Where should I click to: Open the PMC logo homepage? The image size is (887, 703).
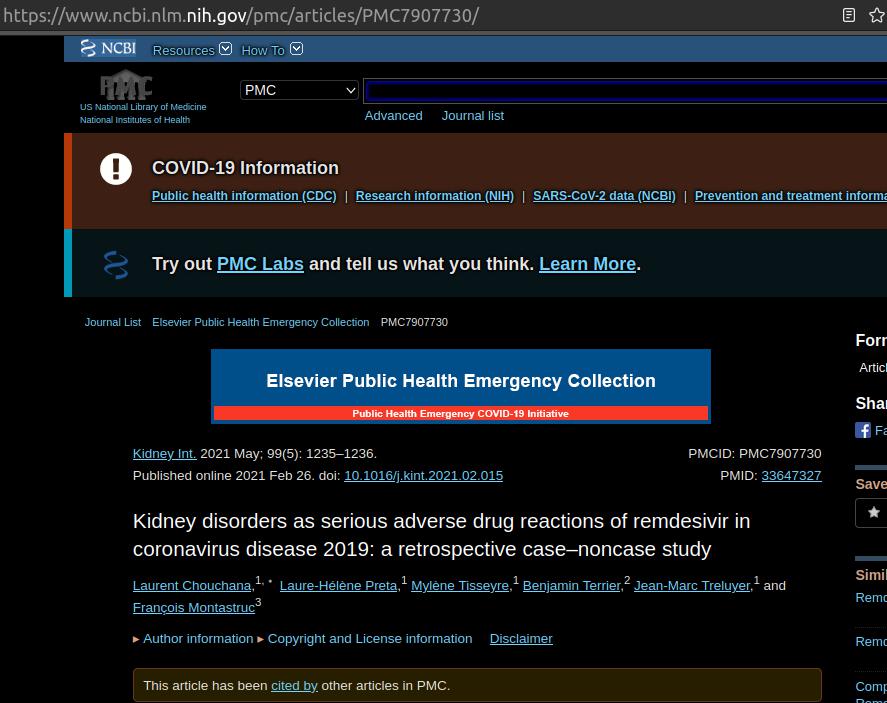126,85
